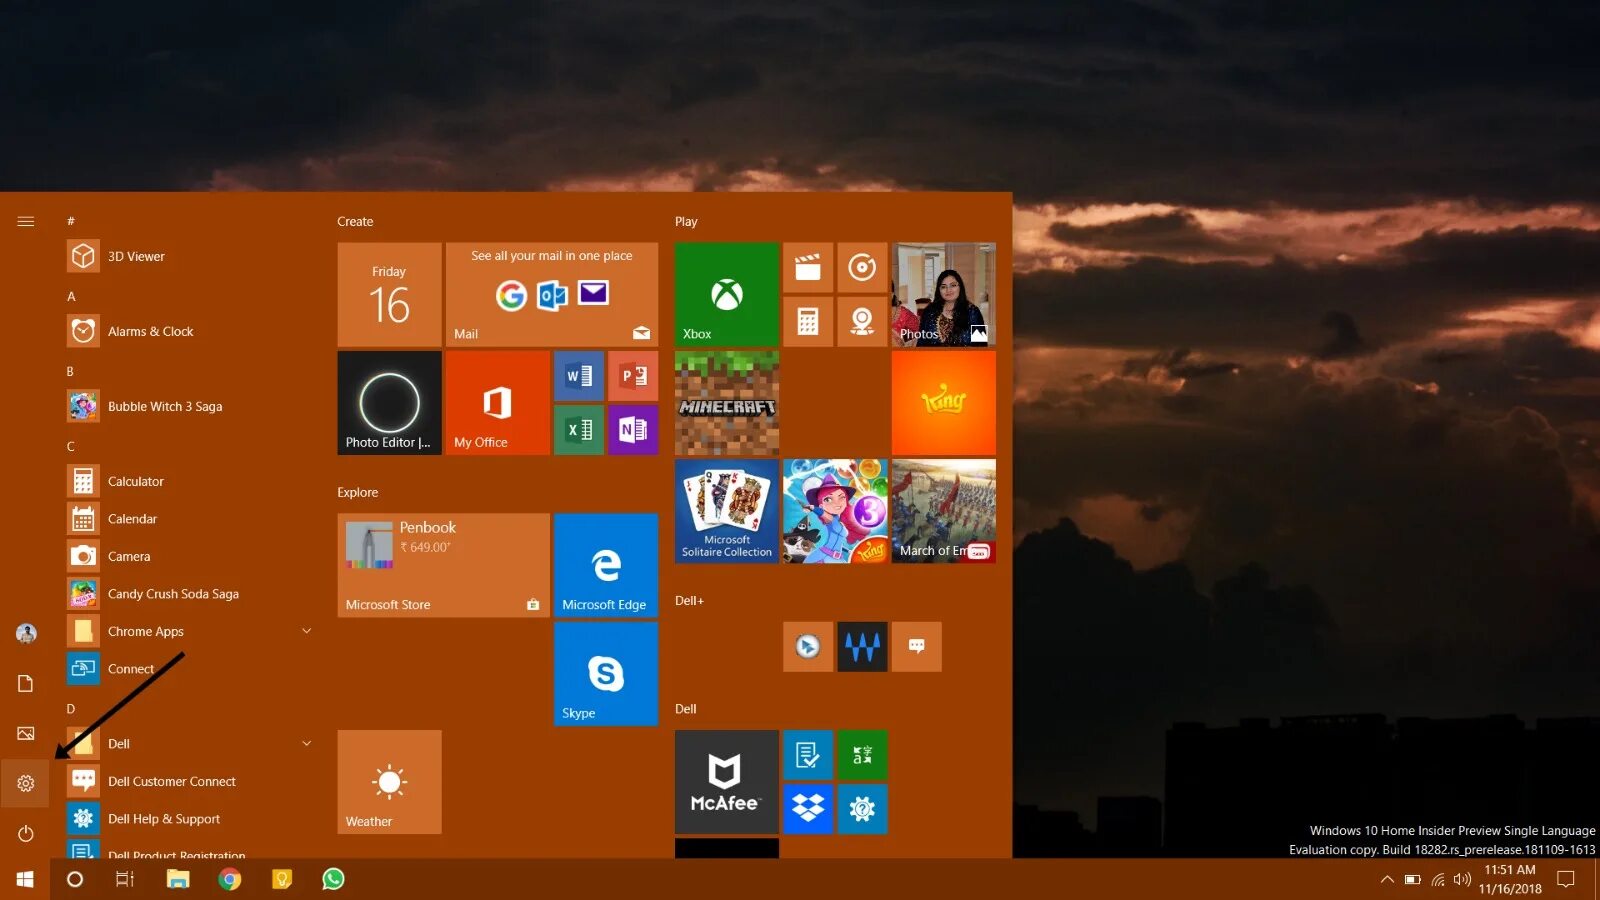This screenshot has height=900, width=1600.
Task: Open the McAfee tile
Action: [727, 782]
